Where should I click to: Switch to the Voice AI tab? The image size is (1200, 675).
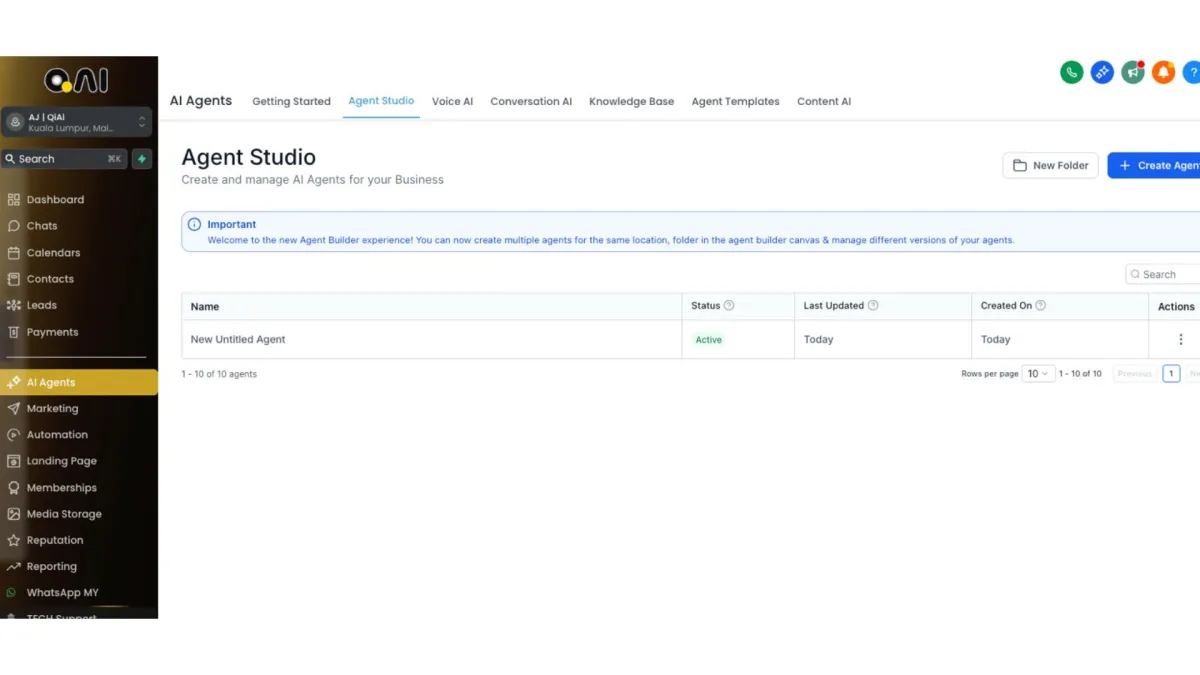tap(452, 102)
